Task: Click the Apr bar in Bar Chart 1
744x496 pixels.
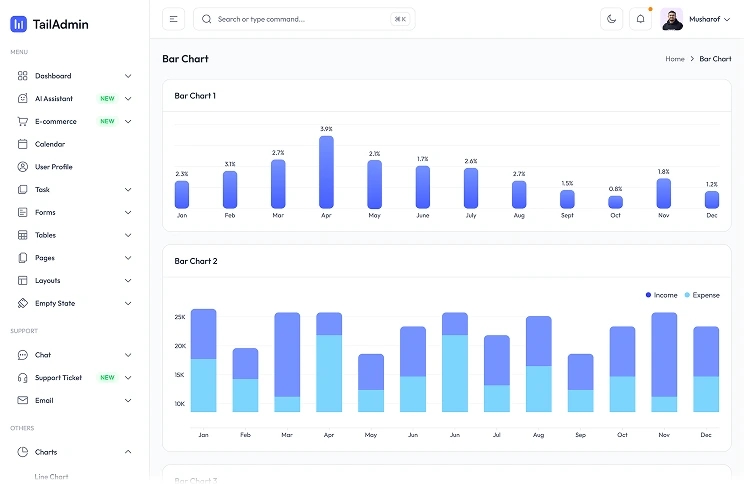Action: click(x=326, y=172)
